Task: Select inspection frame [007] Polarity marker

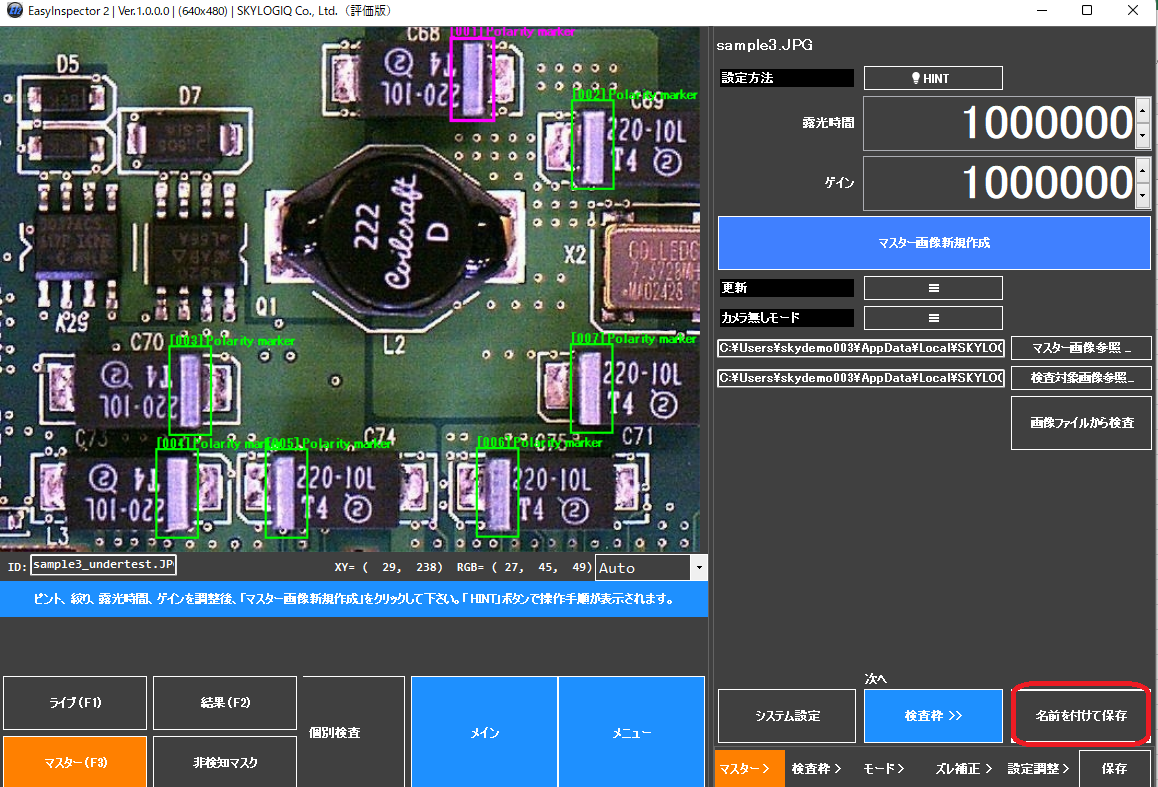Action: pyautogui.click(x=592, y=388)
